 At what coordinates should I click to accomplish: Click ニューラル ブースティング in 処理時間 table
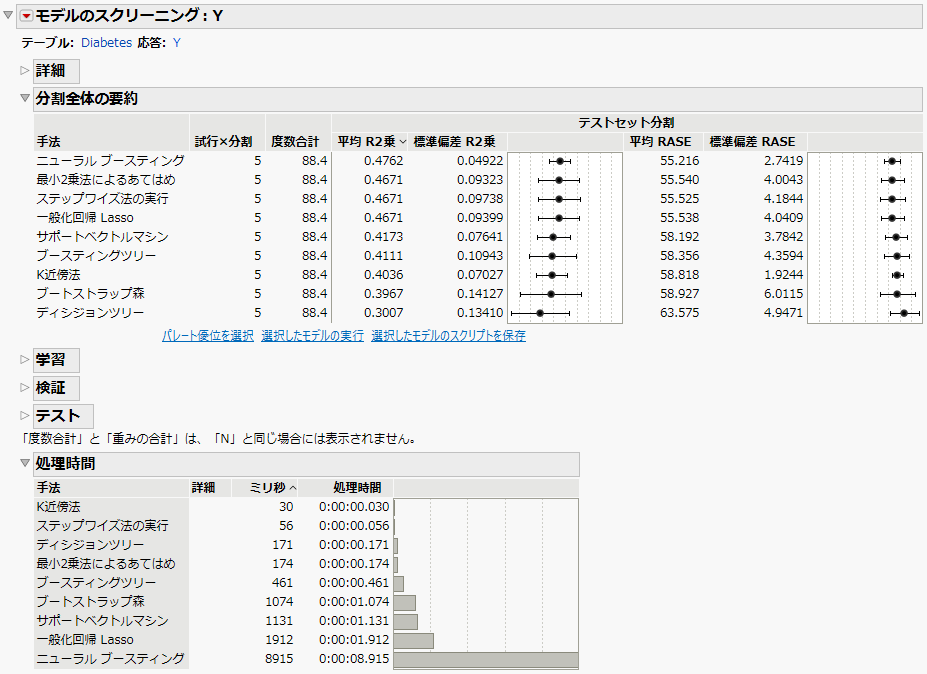tap(111, 658)
